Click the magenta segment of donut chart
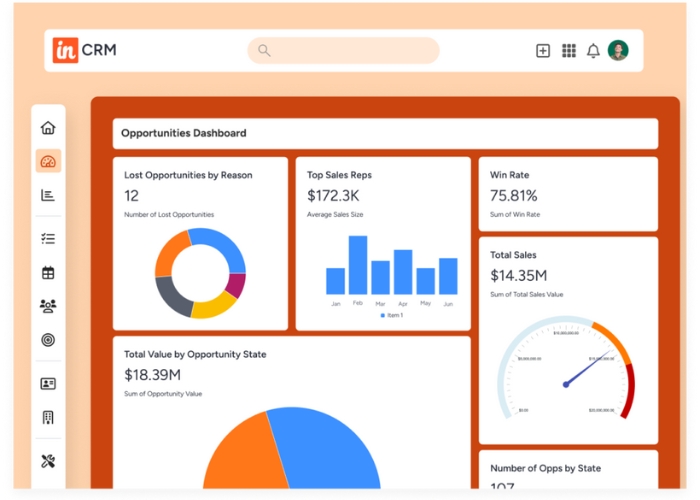 pos(236,284)
